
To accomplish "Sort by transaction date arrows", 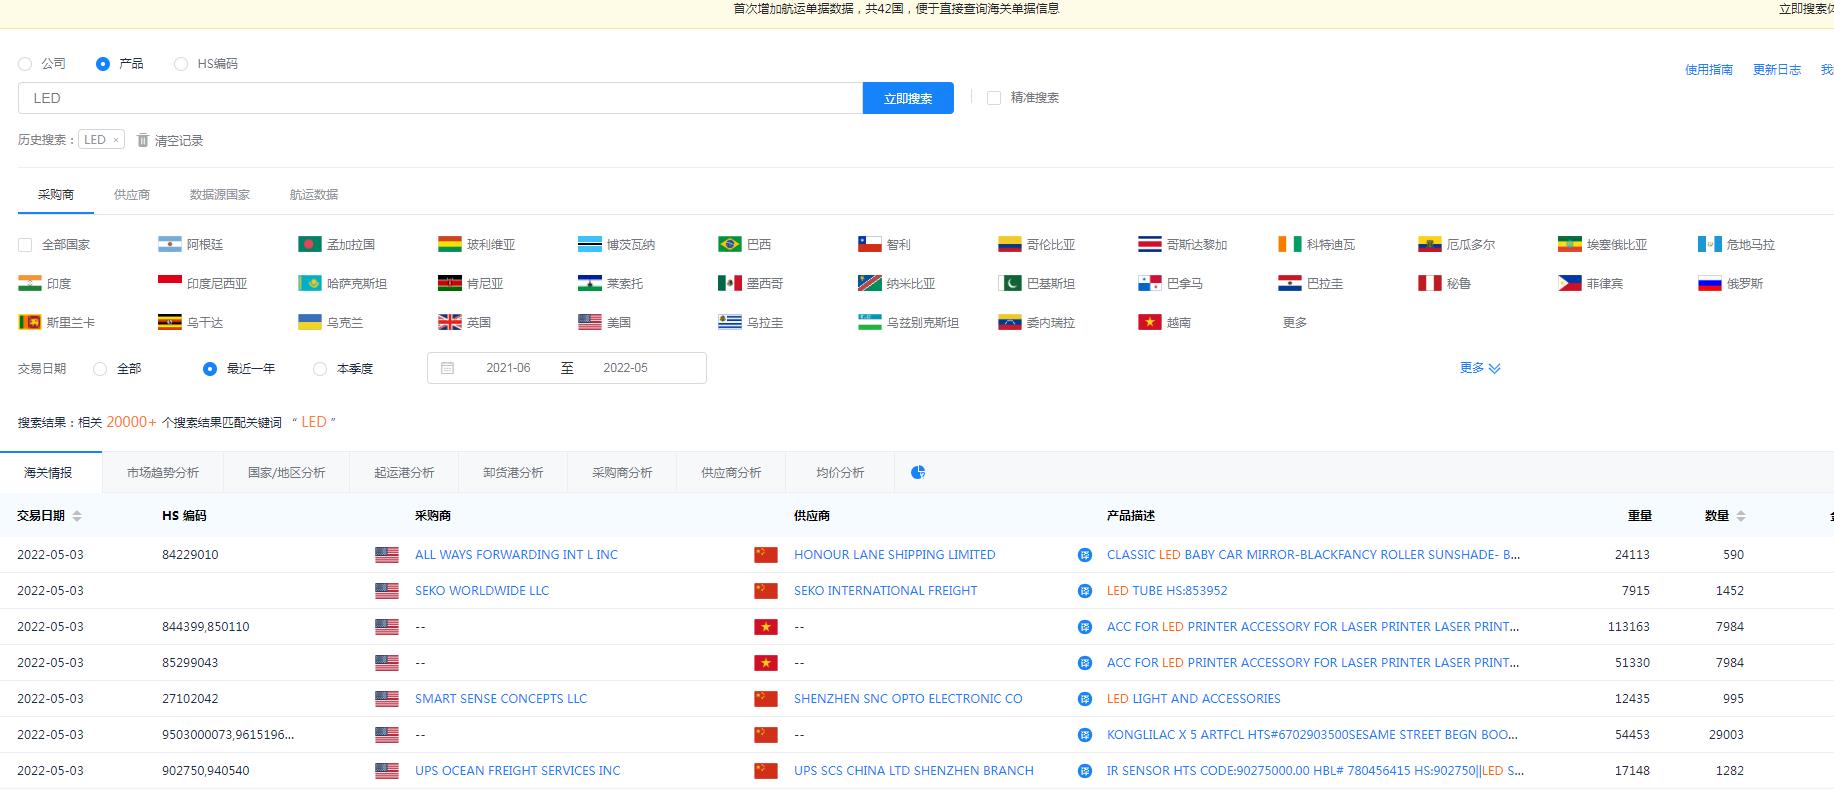I will pyautogui.click(x=77, y=516).
